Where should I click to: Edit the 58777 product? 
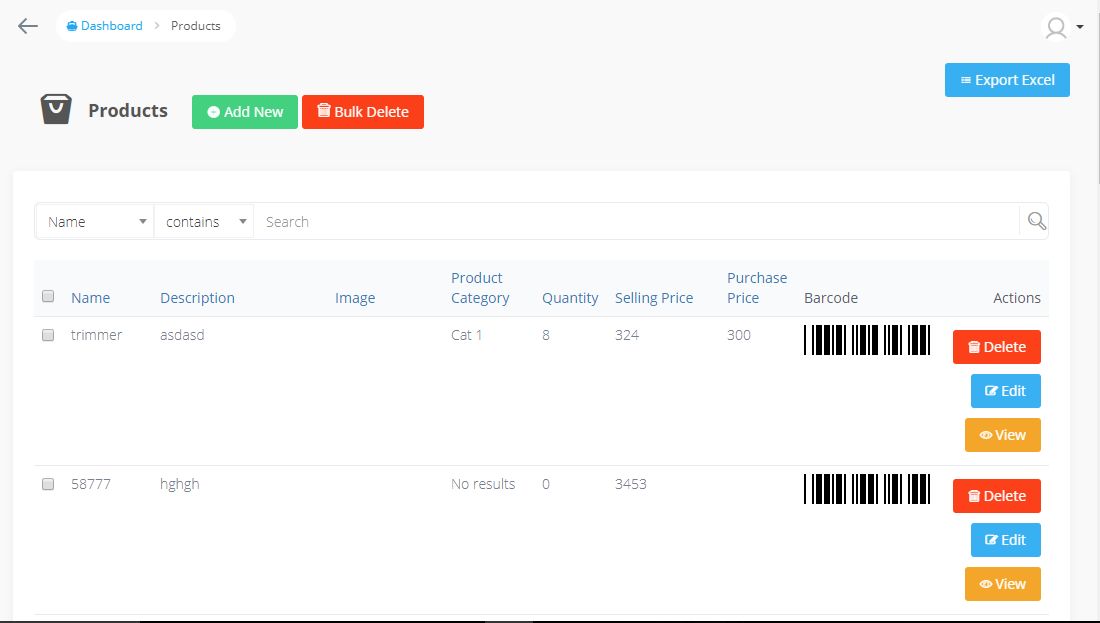pyautogui.click(x=1005, y=540)
